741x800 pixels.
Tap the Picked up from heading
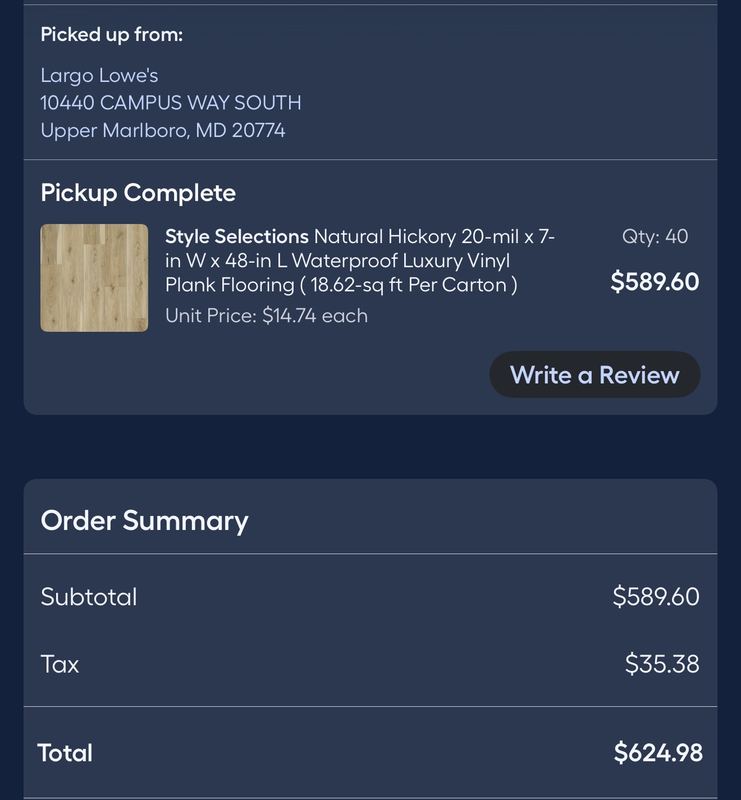112,35
